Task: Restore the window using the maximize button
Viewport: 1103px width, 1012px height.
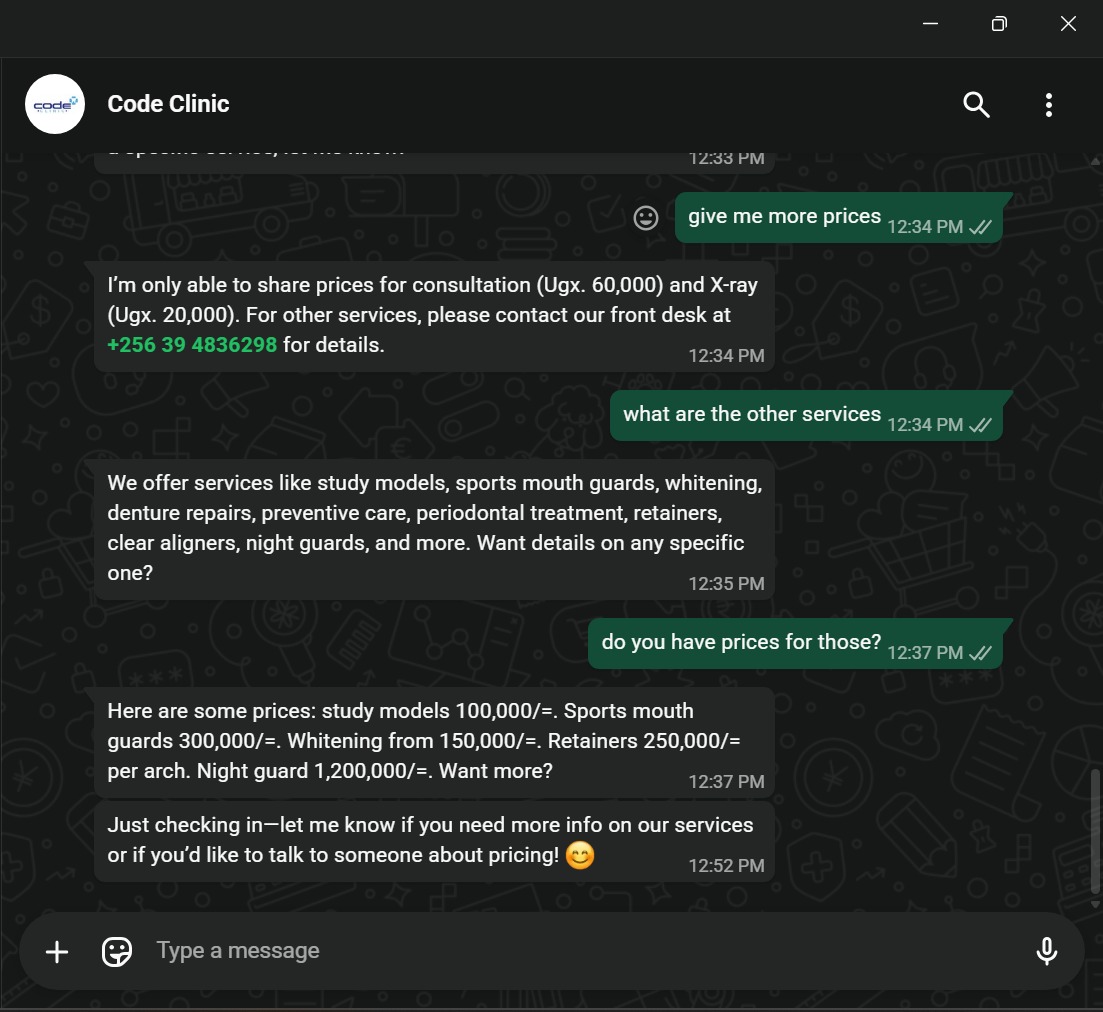Action: click(999, 23)
